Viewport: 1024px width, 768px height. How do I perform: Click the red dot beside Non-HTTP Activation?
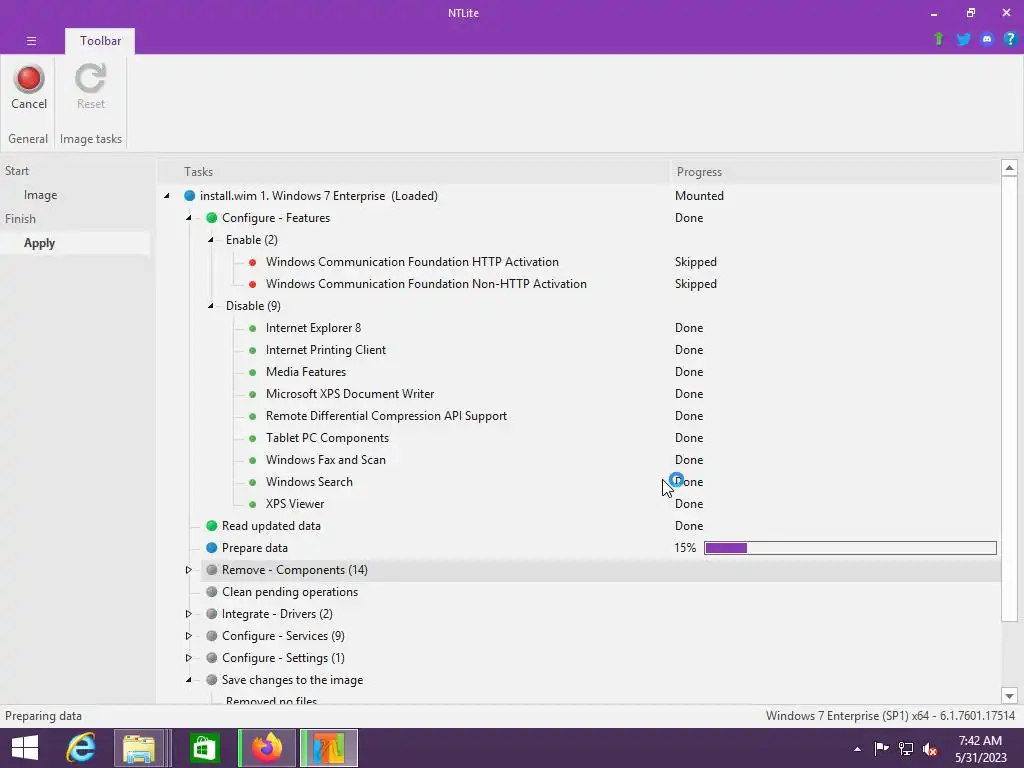coord(252,285)
